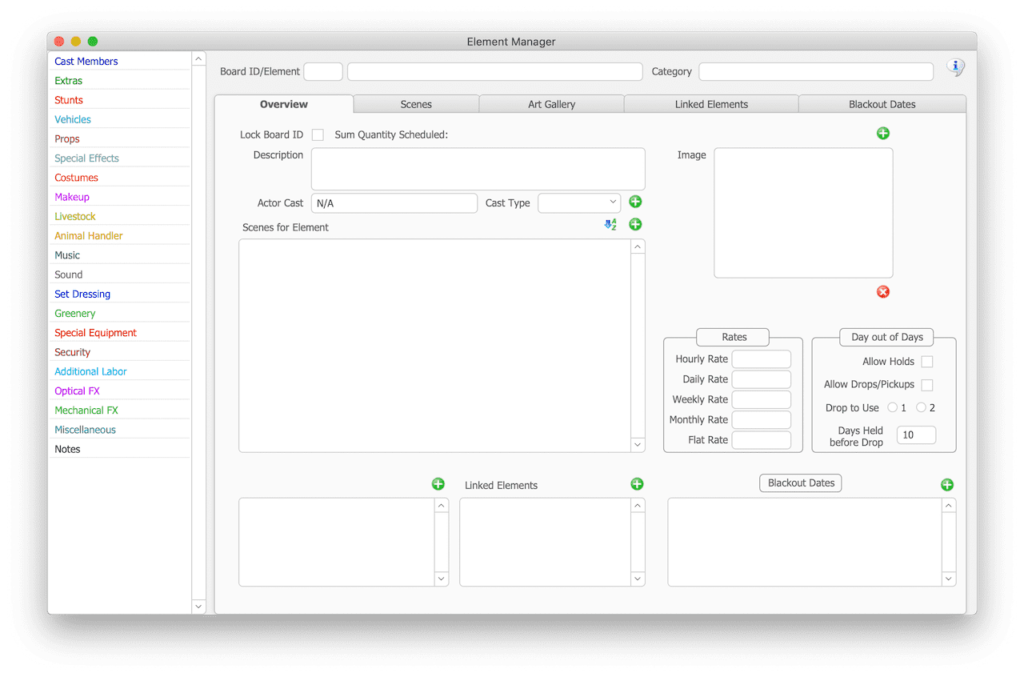Open the Linked Elements tab
This screenshot has height=677, width=1024.
(711, 104)
